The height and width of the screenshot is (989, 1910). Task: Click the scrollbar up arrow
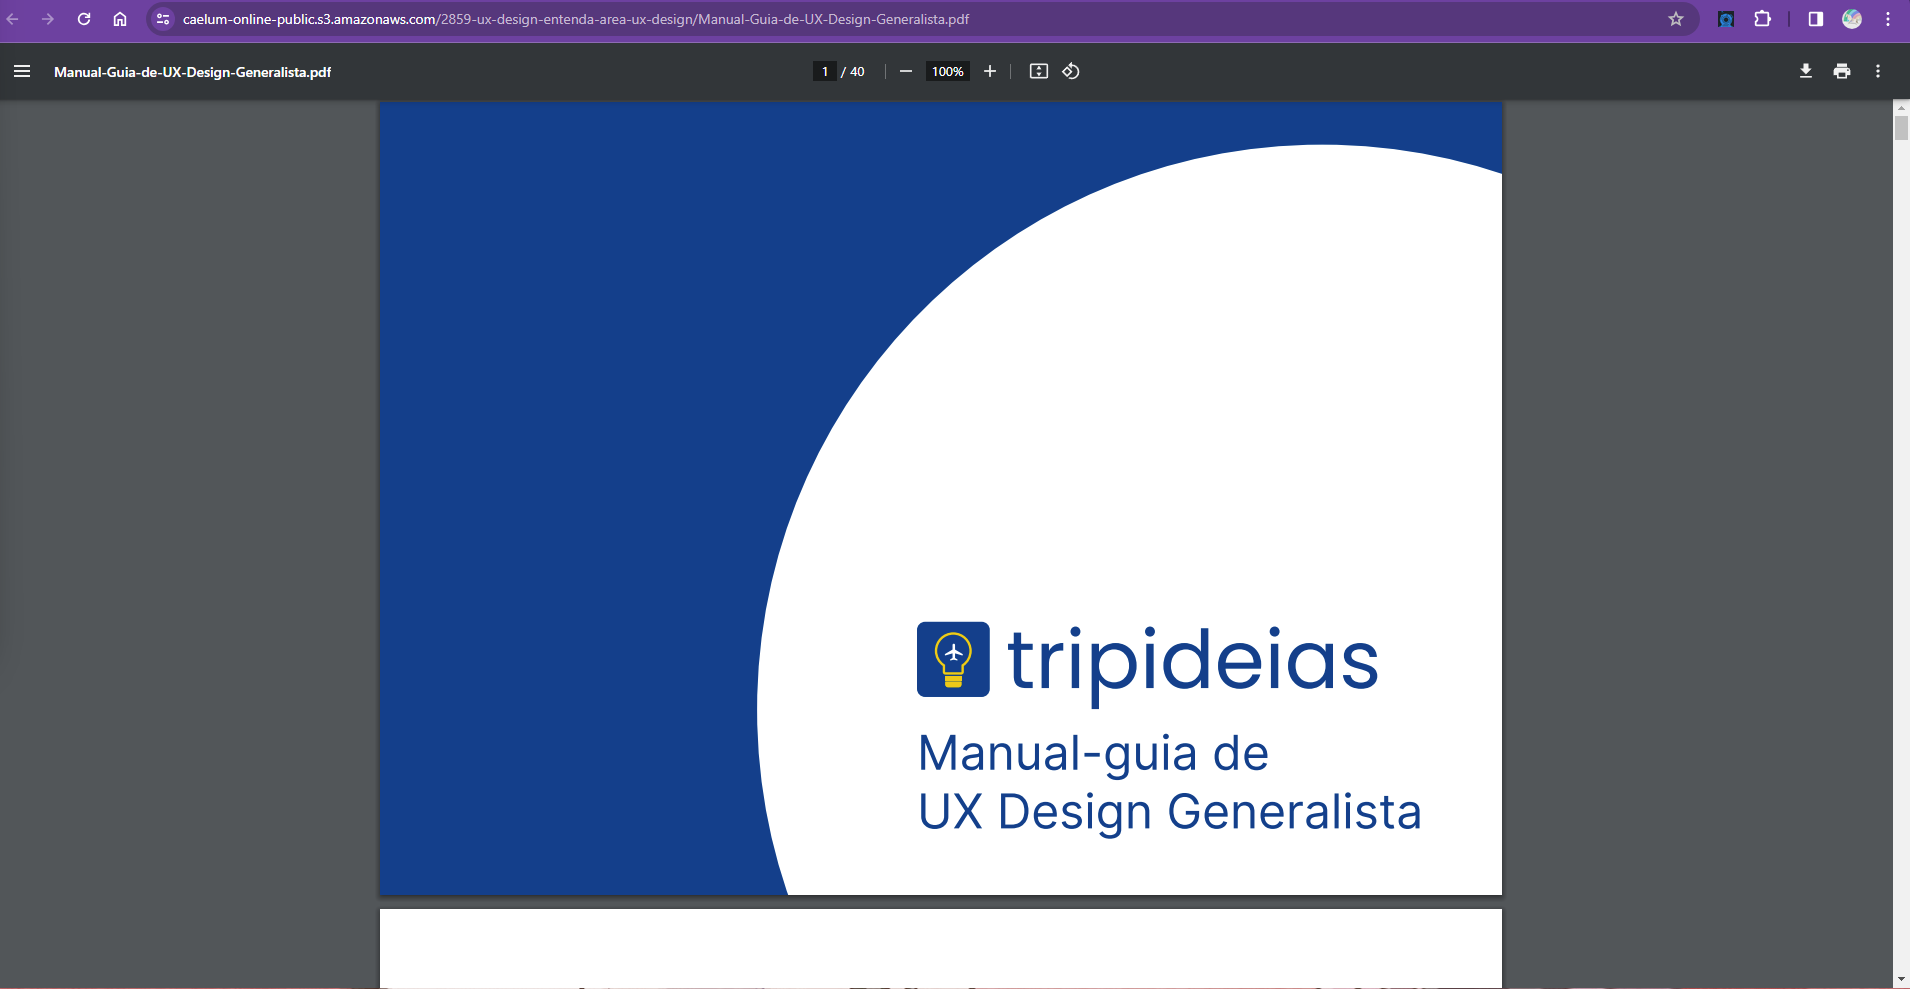coord(1901,107)
